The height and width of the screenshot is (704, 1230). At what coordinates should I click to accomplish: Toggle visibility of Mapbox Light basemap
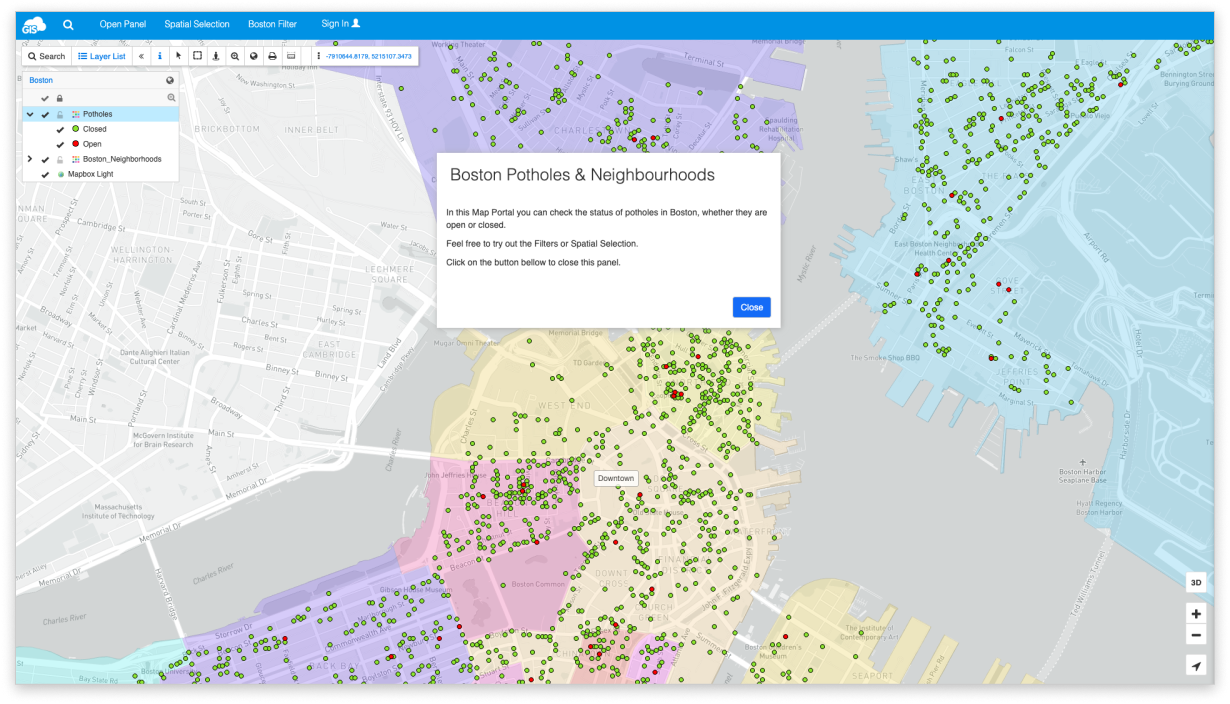point(44,173)
